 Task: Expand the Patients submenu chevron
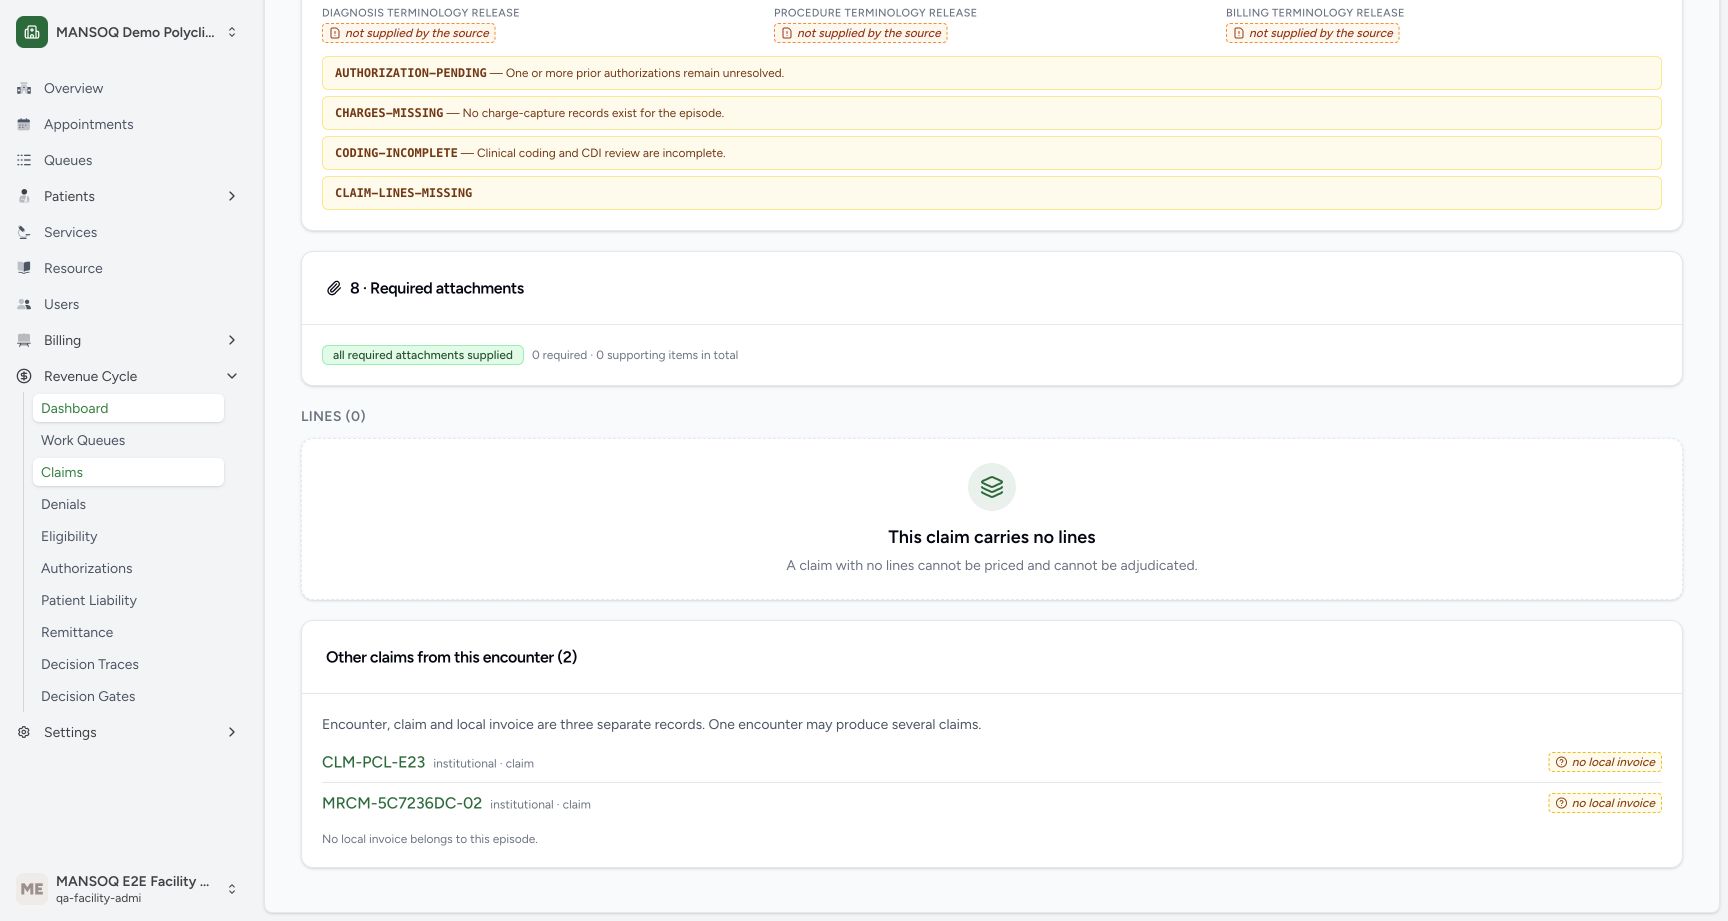coord(232,196)
